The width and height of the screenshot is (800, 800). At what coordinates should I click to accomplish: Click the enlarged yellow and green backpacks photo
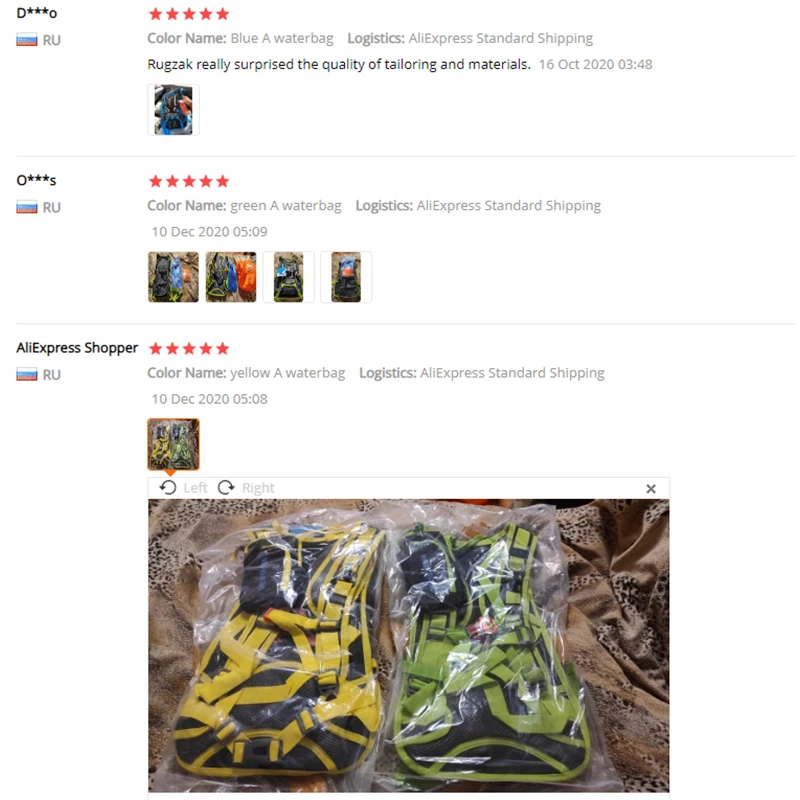click(409, 645)
